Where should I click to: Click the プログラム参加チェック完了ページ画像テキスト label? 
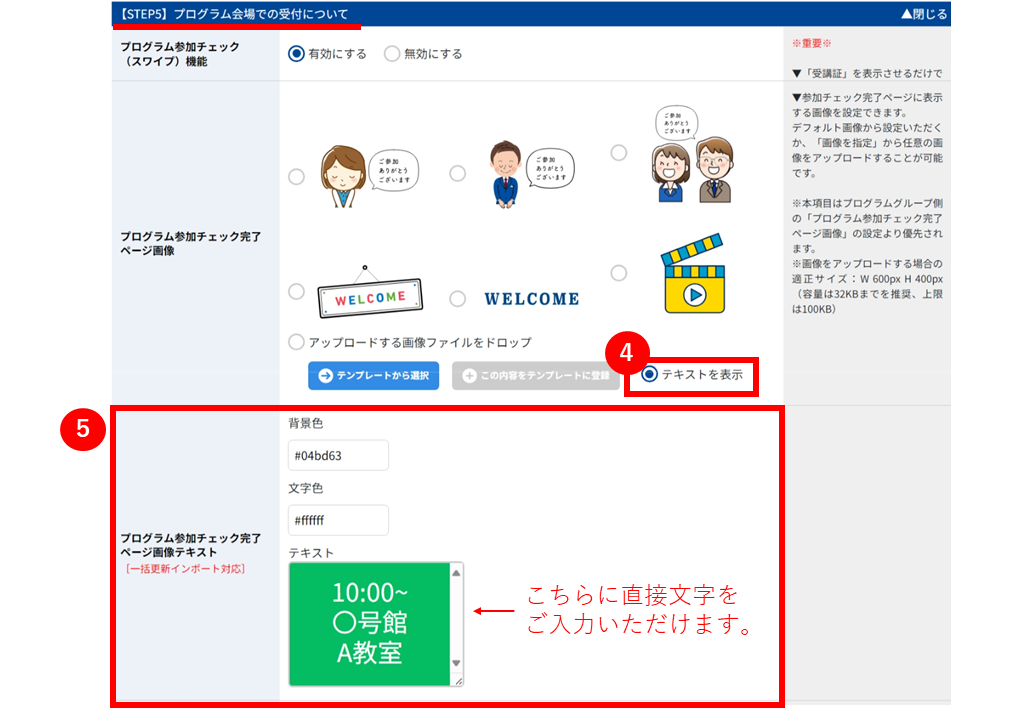pos(190,545)
